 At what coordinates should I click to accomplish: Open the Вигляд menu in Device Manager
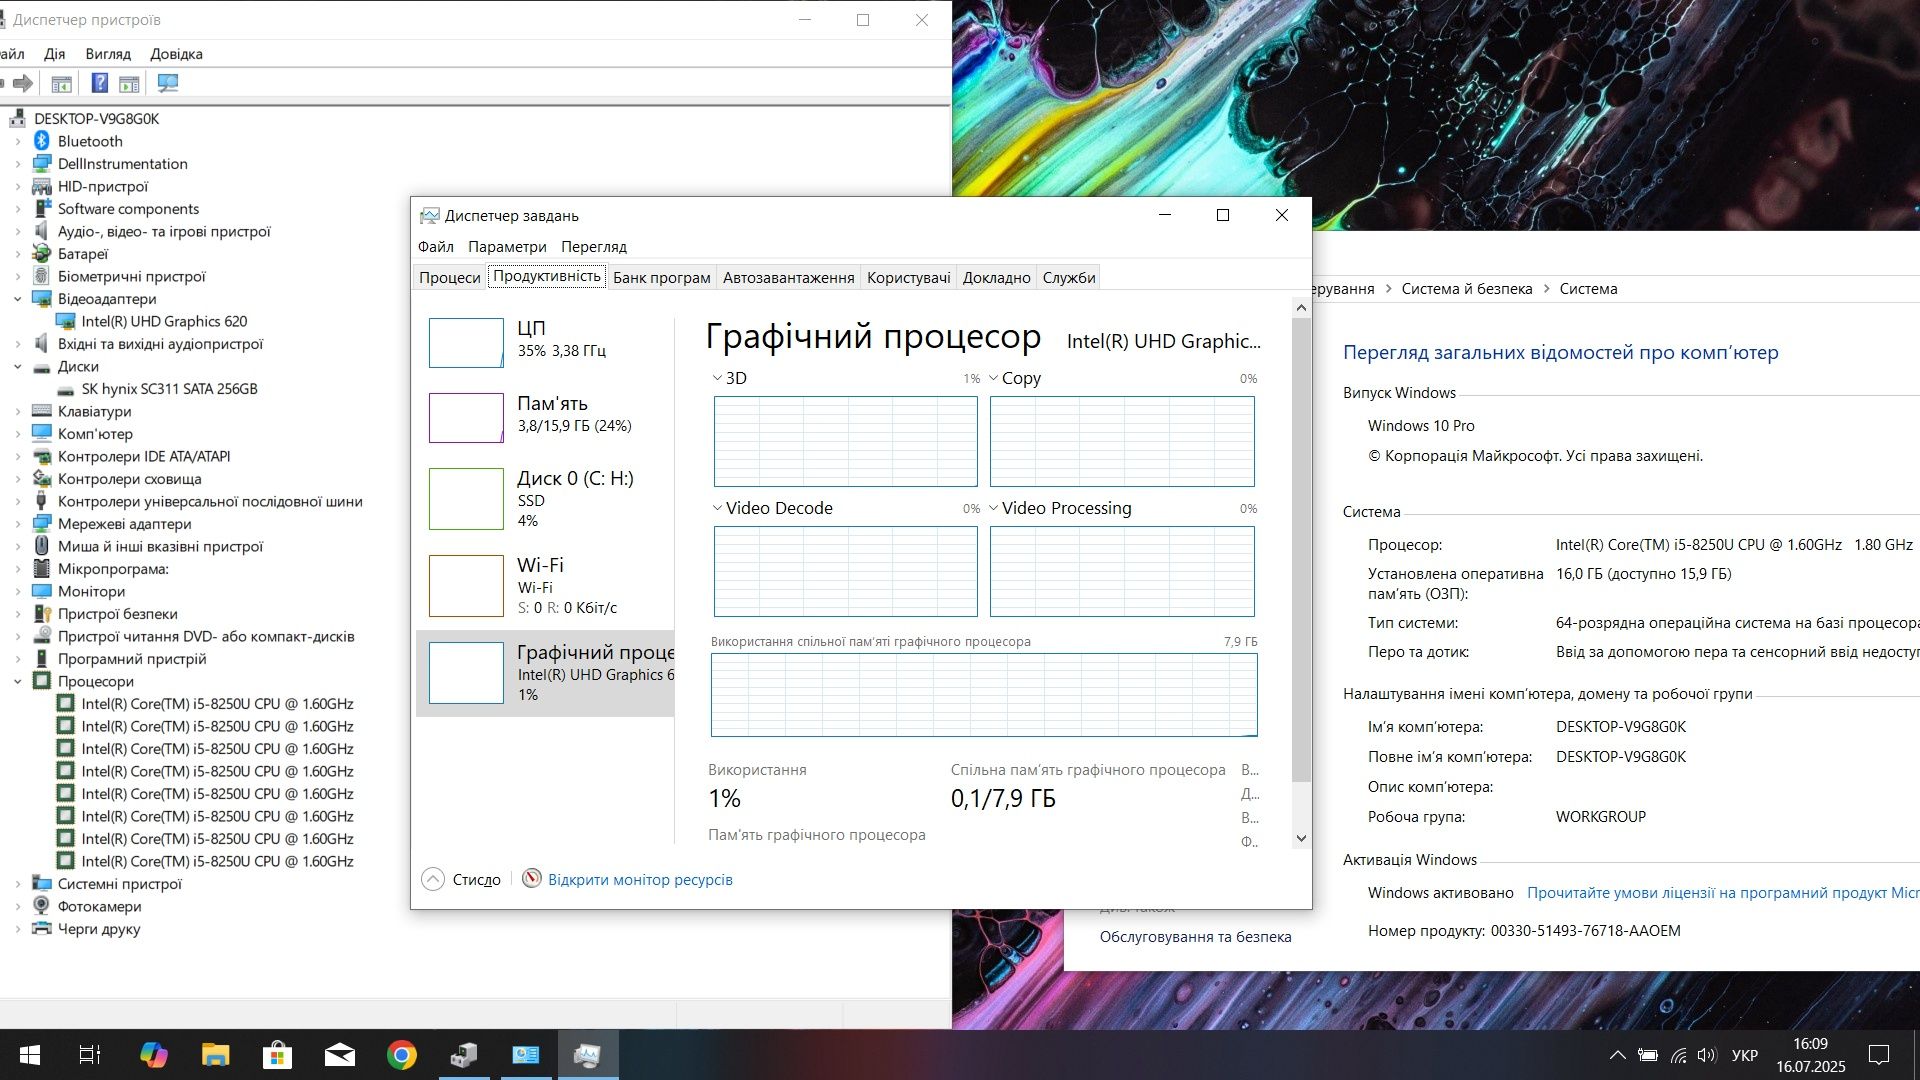(x=108, y=54)
